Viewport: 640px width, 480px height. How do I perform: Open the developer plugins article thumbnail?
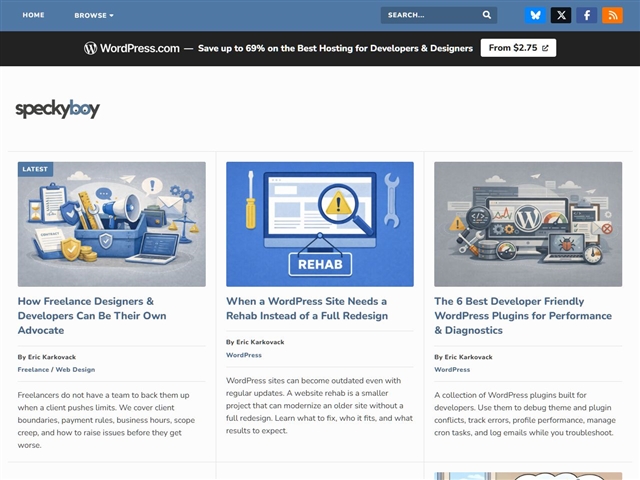point(527,224)
